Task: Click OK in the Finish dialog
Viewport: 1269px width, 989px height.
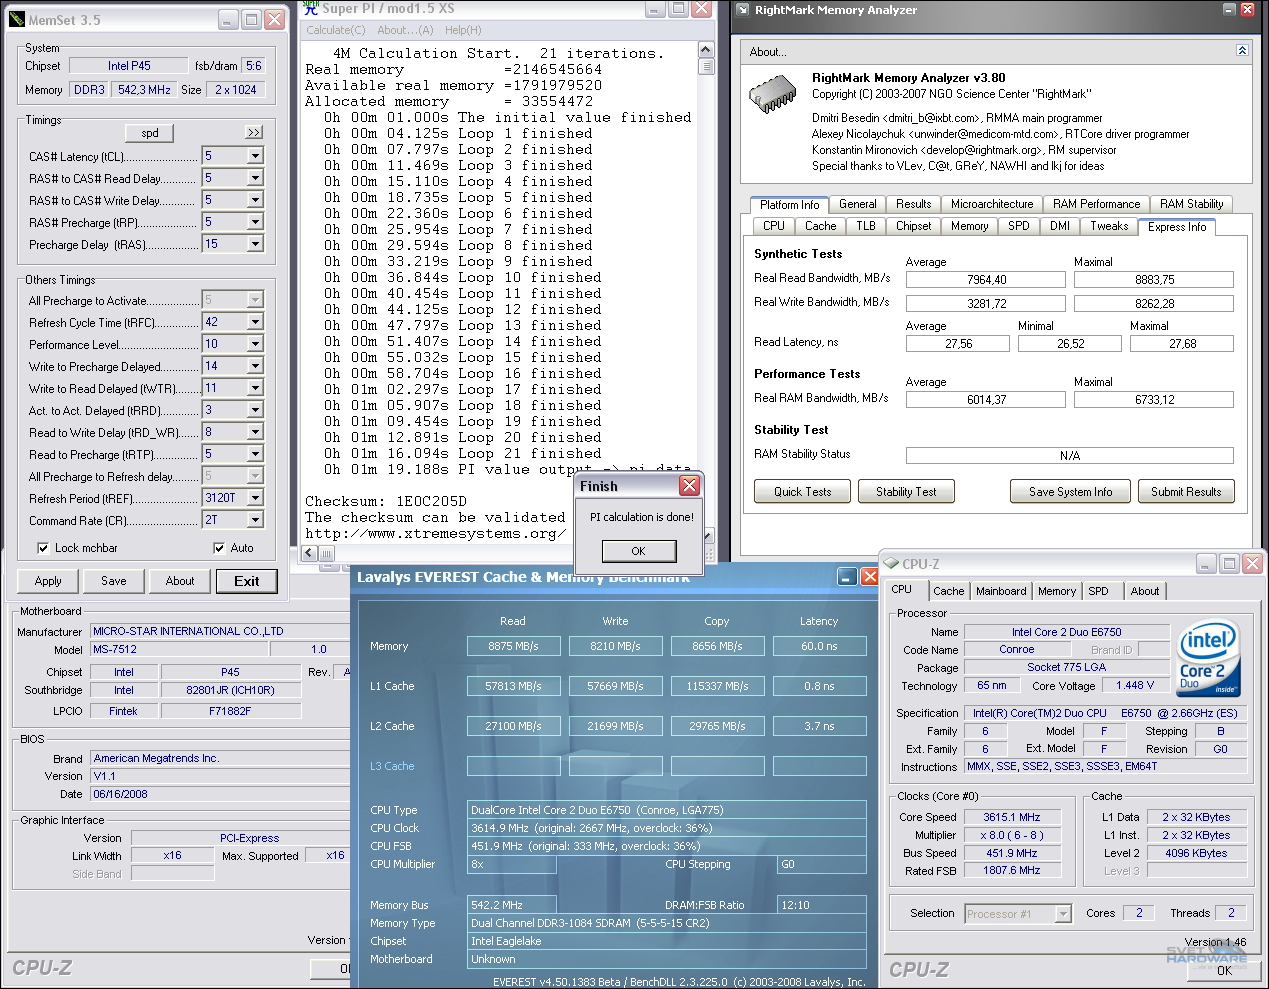Action: (638, 551)
